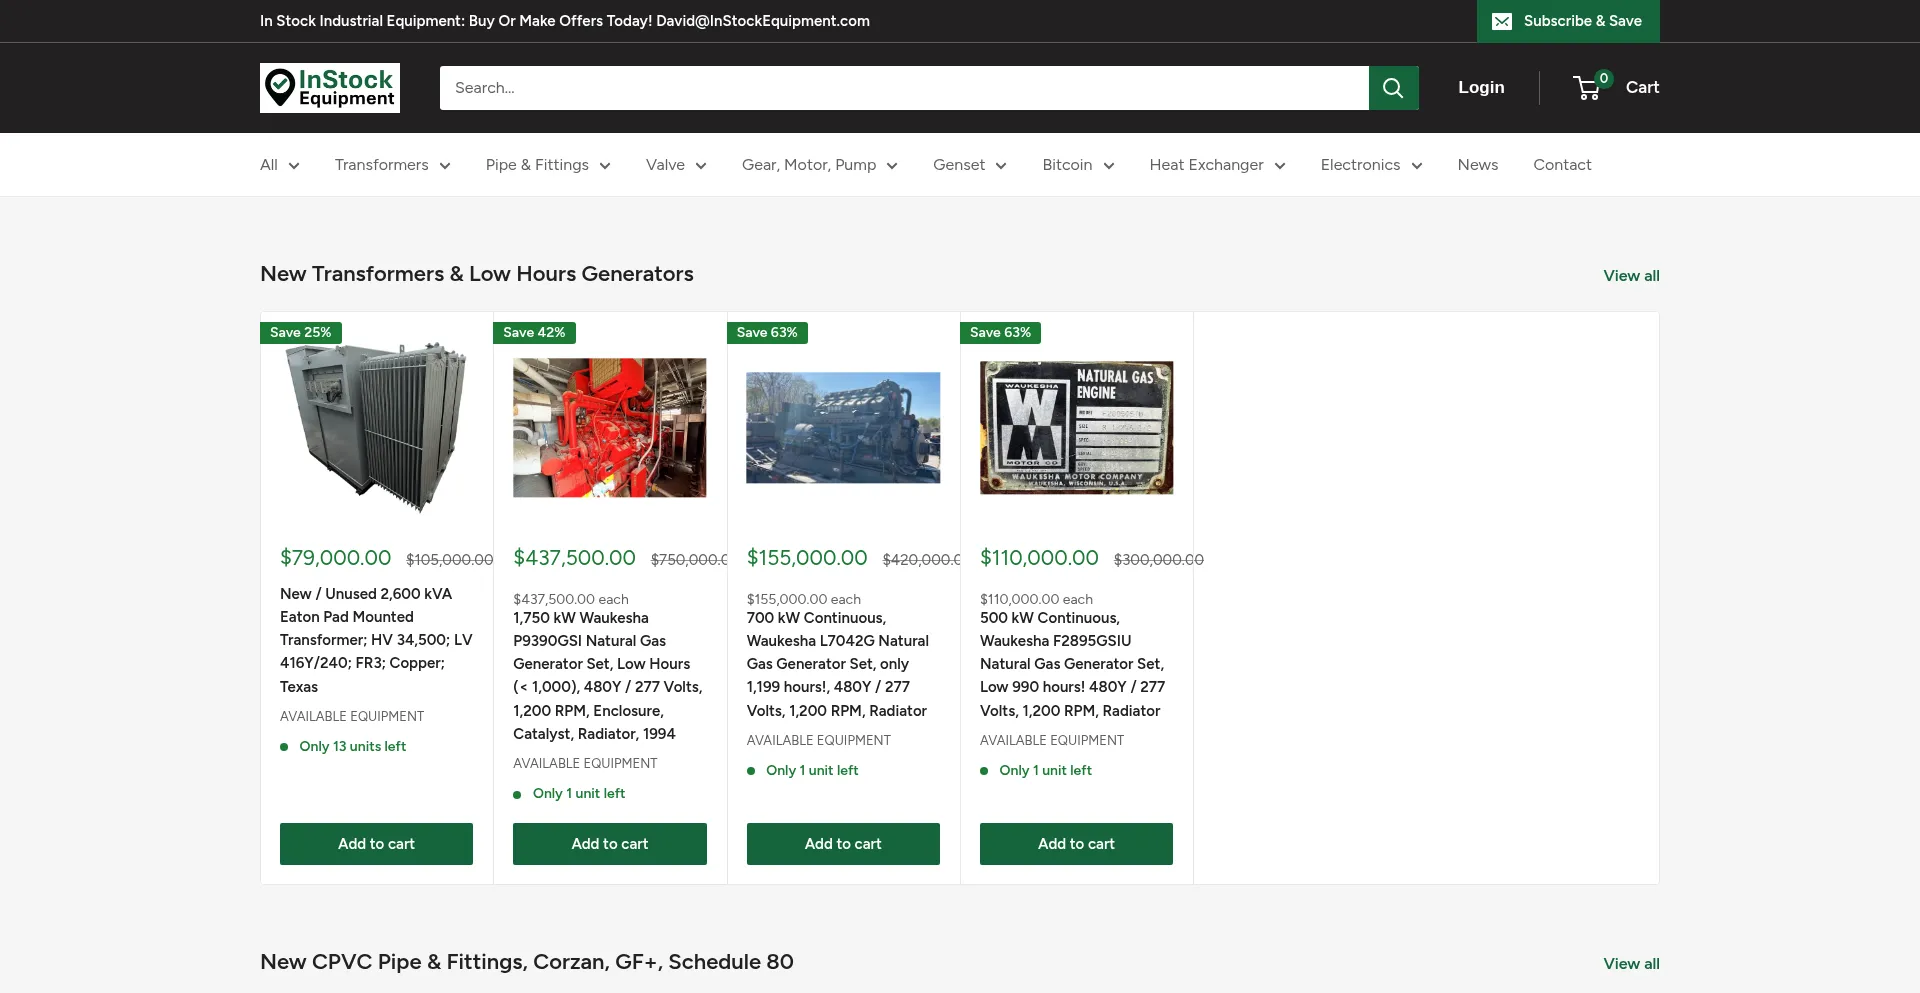1920x993 pixels.
Task: Open the 1,750 kW Waukesha P9390GSI title
Action: [609, 676]
